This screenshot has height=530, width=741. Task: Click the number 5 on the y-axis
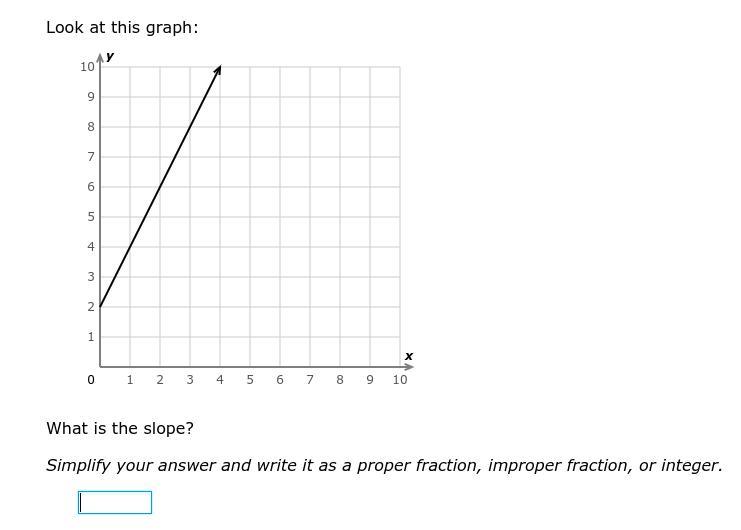pos(91,217)
